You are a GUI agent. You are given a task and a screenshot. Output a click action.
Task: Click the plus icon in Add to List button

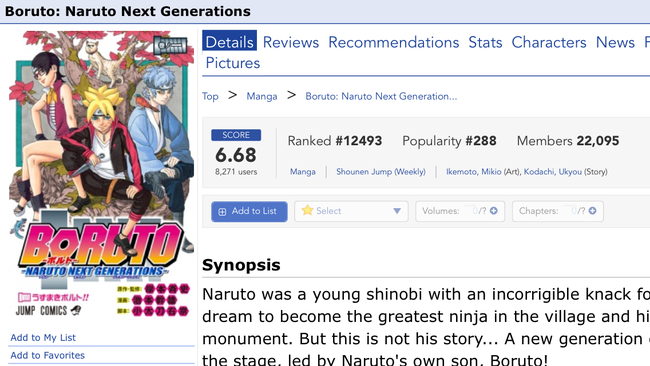click(222, 212)
